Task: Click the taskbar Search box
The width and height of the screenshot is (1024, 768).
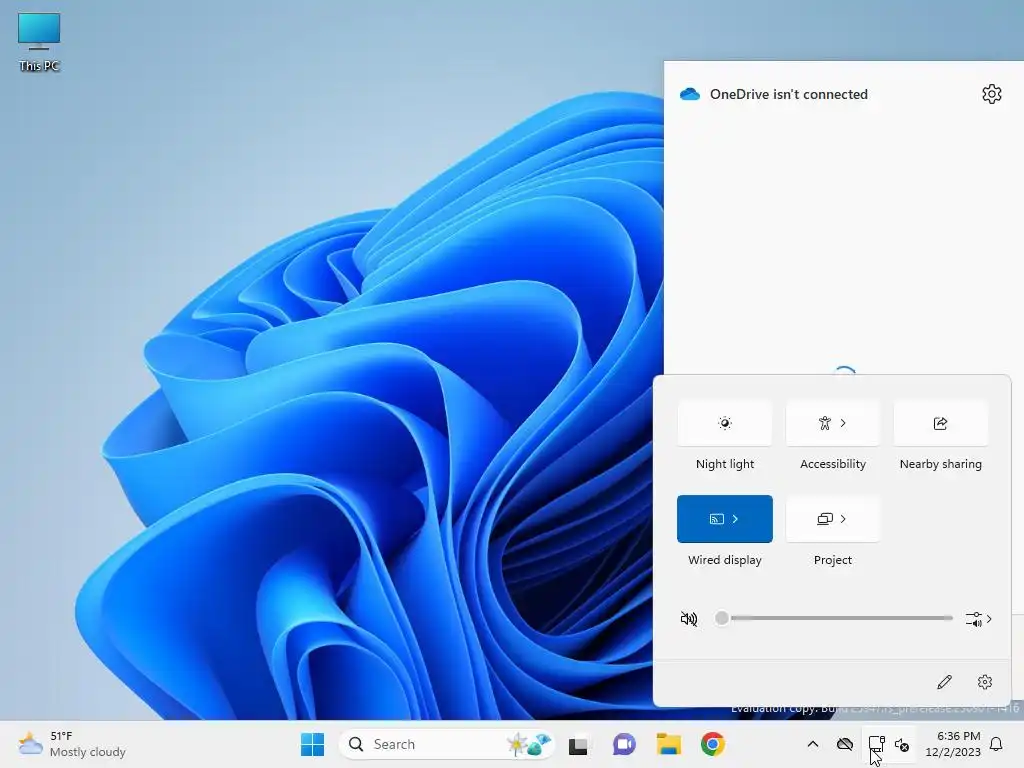Action: (x=447, y=744)
